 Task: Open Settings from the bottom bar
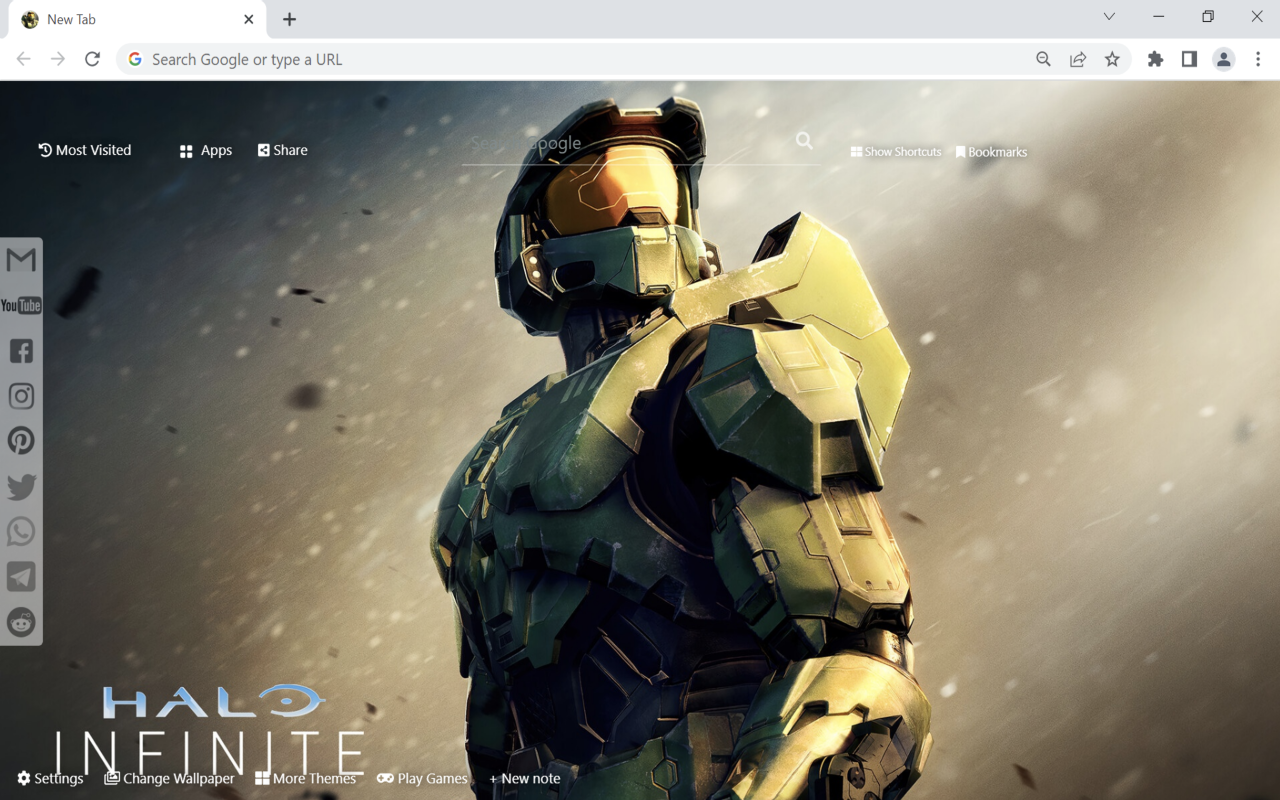pos(50,778)
